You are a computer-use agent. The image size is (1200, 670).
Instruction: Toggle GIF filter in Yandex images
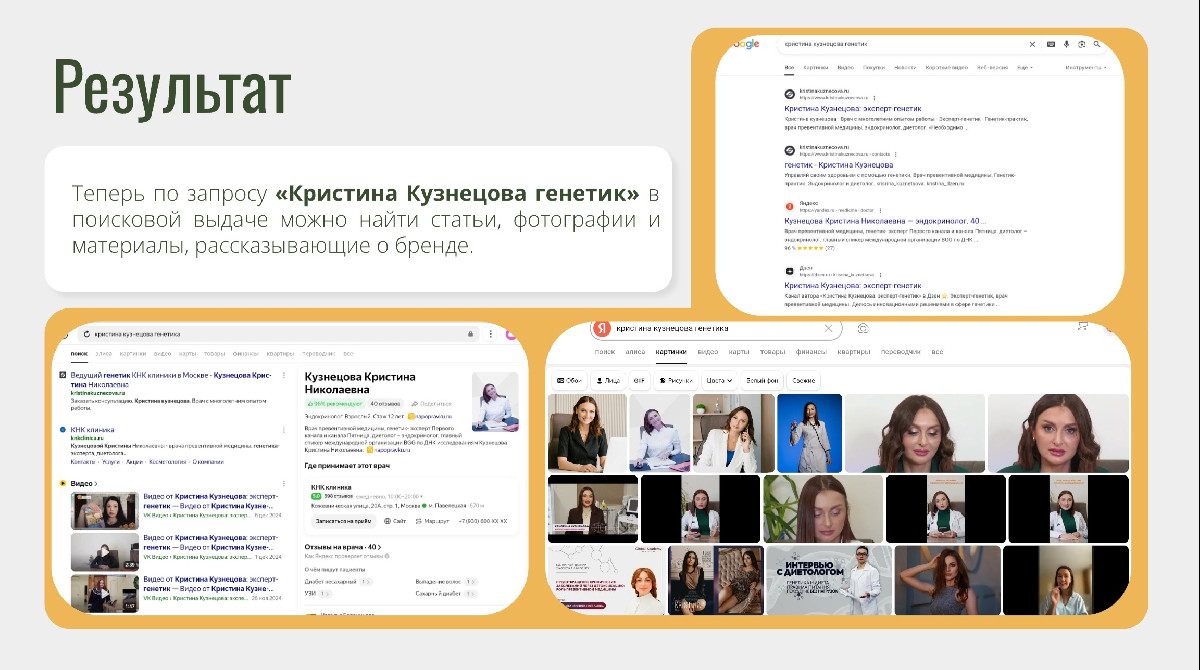(x=637, y=380)
